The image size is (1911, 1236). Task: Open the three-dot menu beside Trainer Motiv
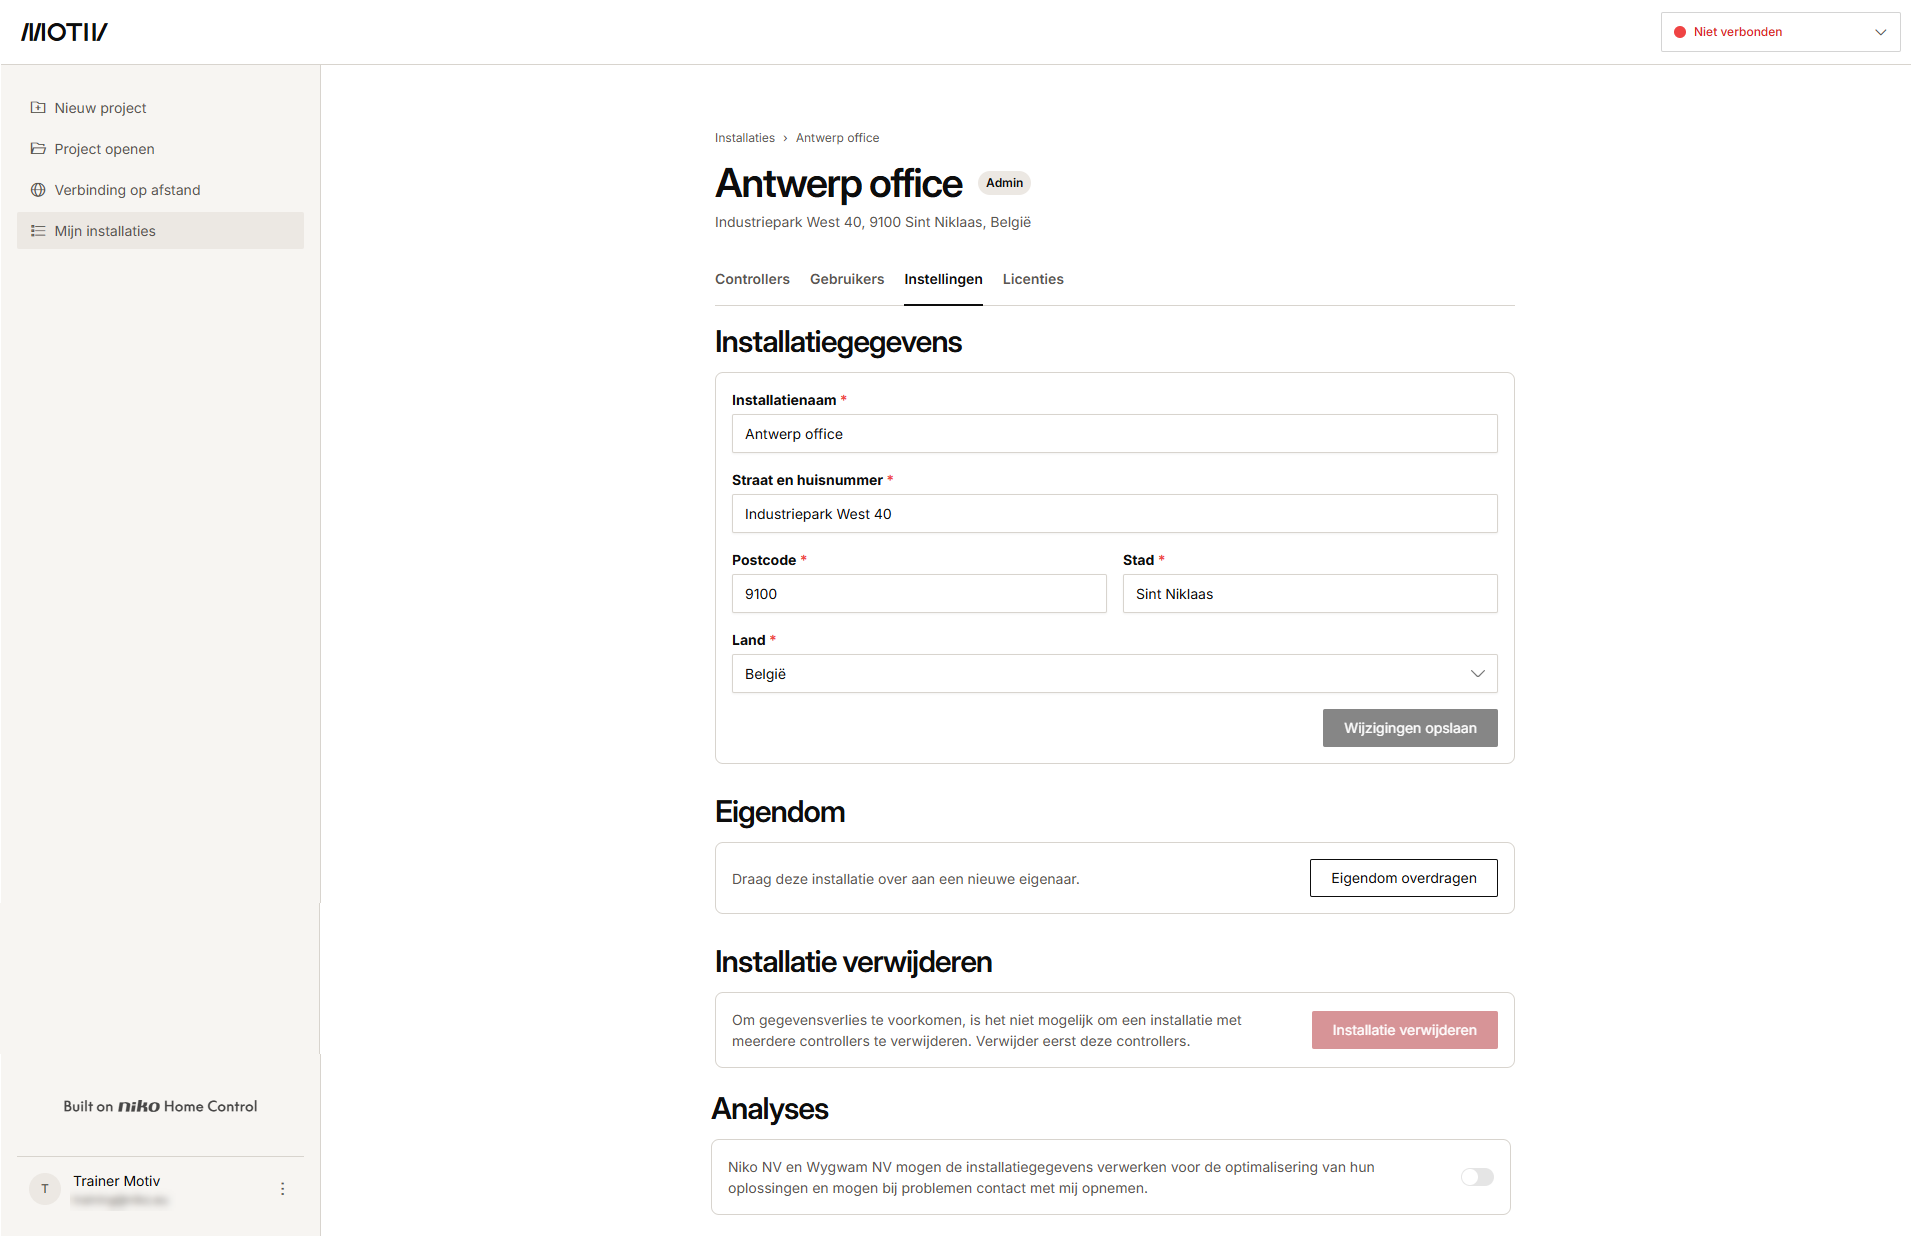tap(282, 1189)
